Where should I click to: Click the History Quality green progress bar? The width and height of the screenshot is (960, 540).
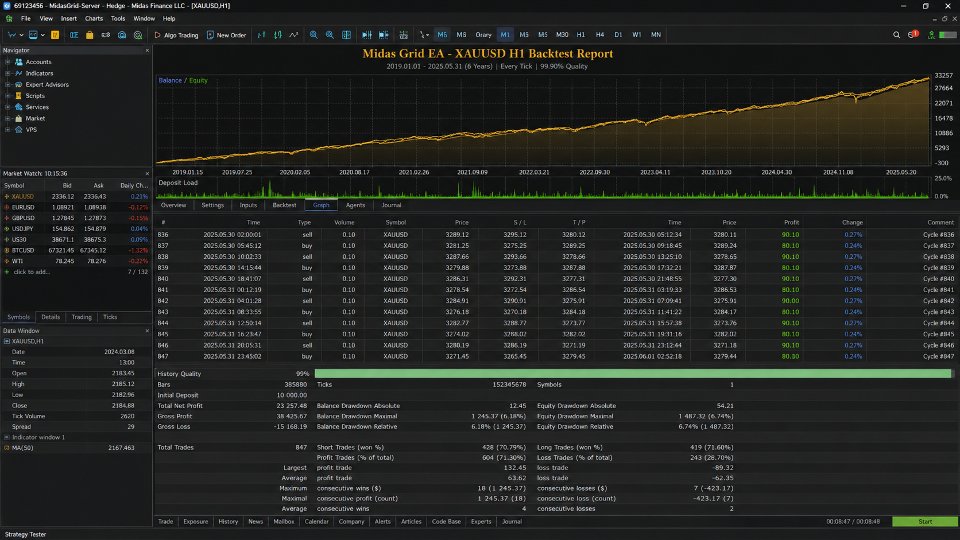pos(633,373)
